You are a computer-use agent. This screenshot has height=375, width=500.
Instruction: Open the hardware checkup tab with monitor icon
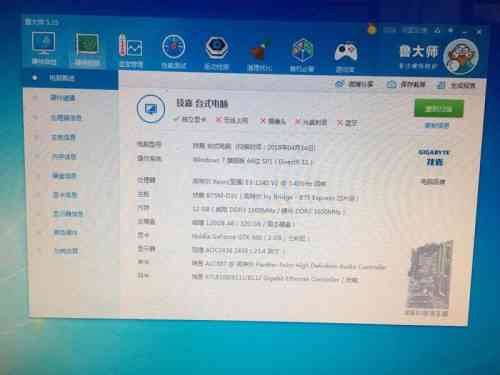[x=44, y=48]
